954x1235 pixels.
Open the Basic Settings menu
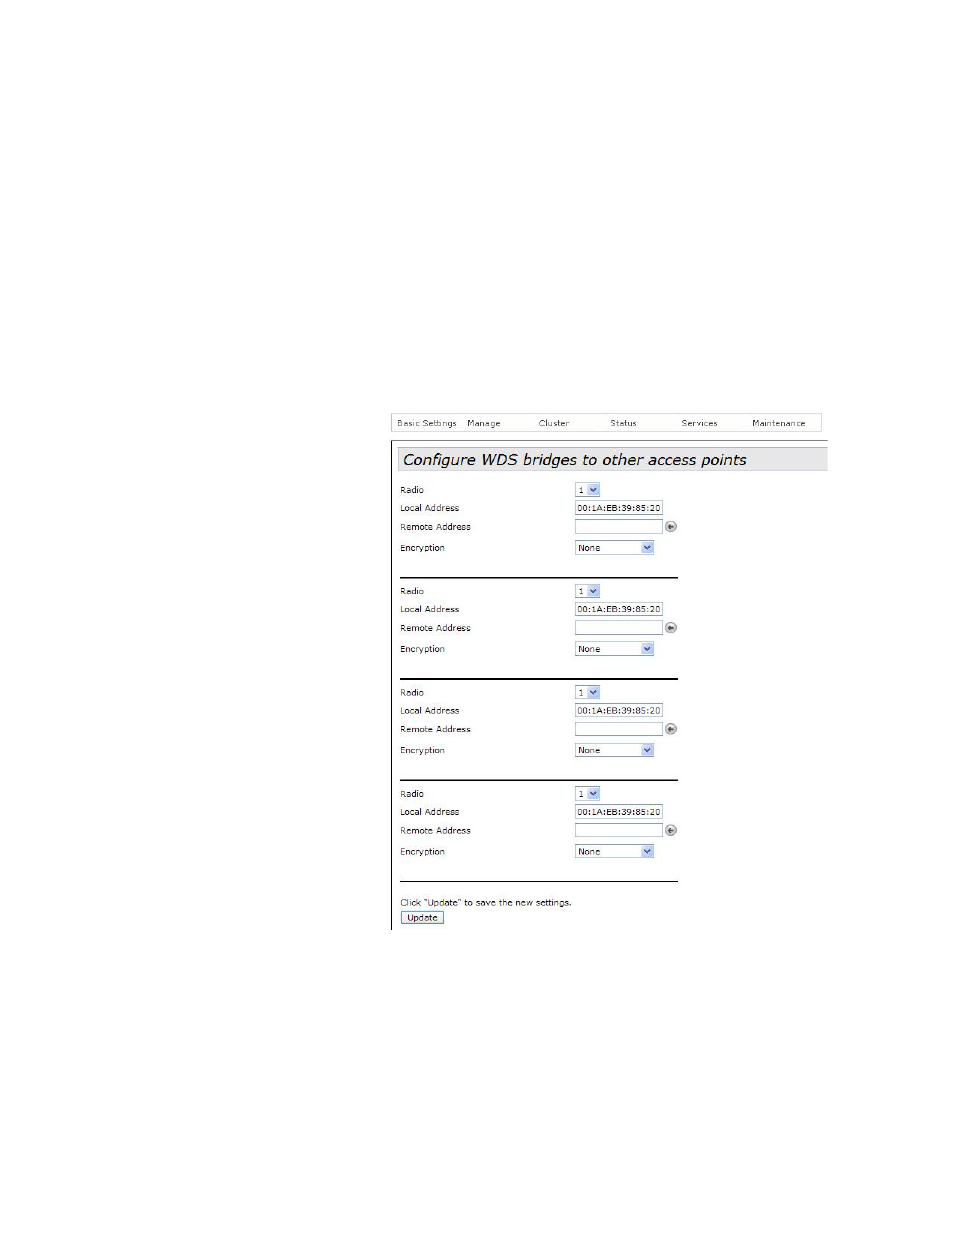tap(427, 423)
